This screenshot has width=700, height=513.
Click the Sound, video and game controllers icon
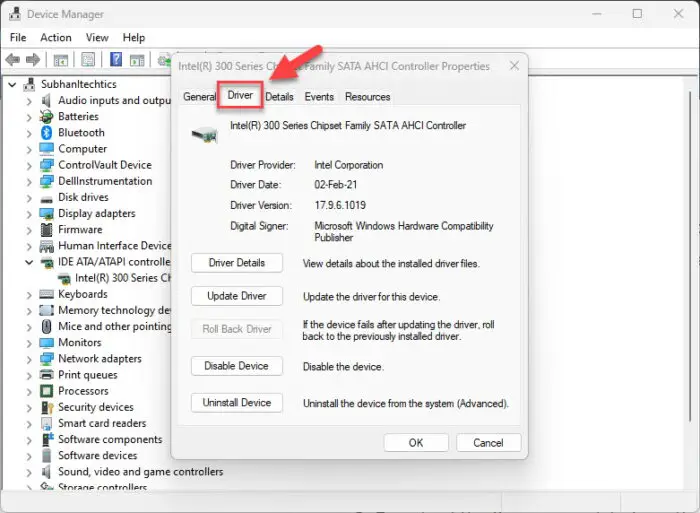[46, 471]
